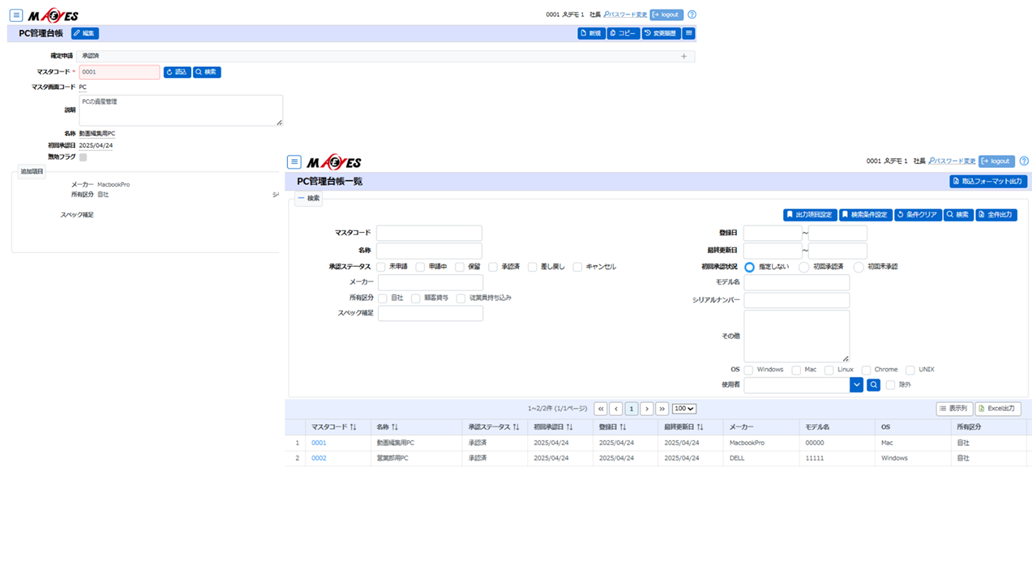Check 承認済 approval status checkbox

point(493,267)
